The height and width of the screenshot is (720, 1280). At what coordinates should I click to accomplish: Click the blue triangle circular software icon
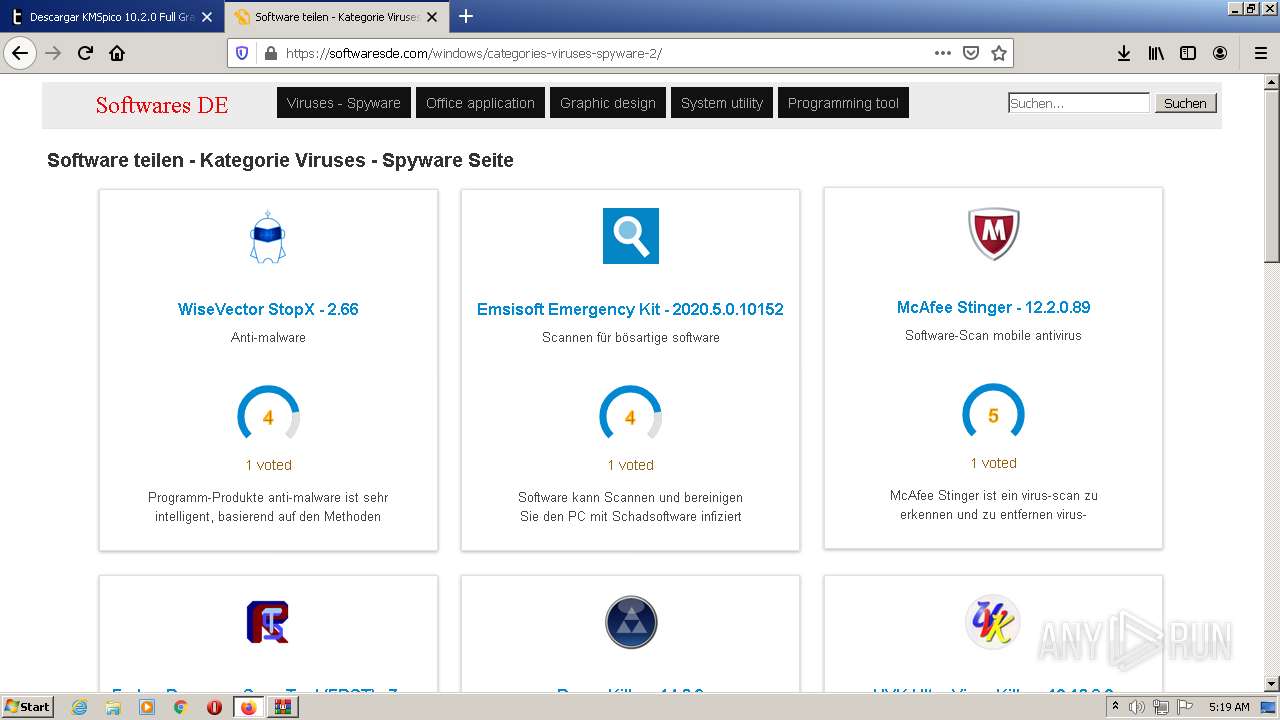tap(630, 622)
